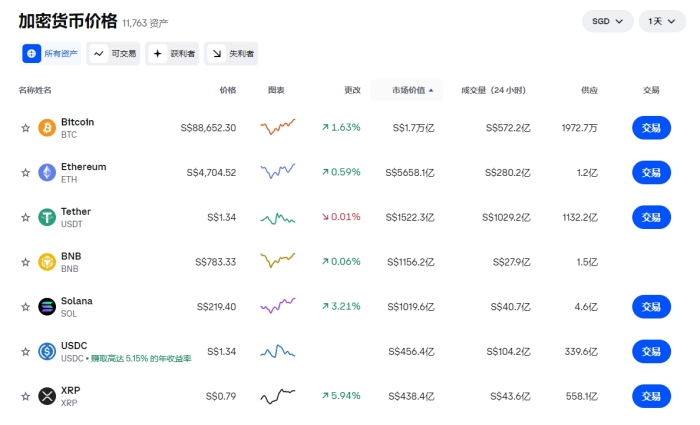The image size is (700, 425).
Task: Toggle the favorite star for Ethereum
Action: (26, 173)
